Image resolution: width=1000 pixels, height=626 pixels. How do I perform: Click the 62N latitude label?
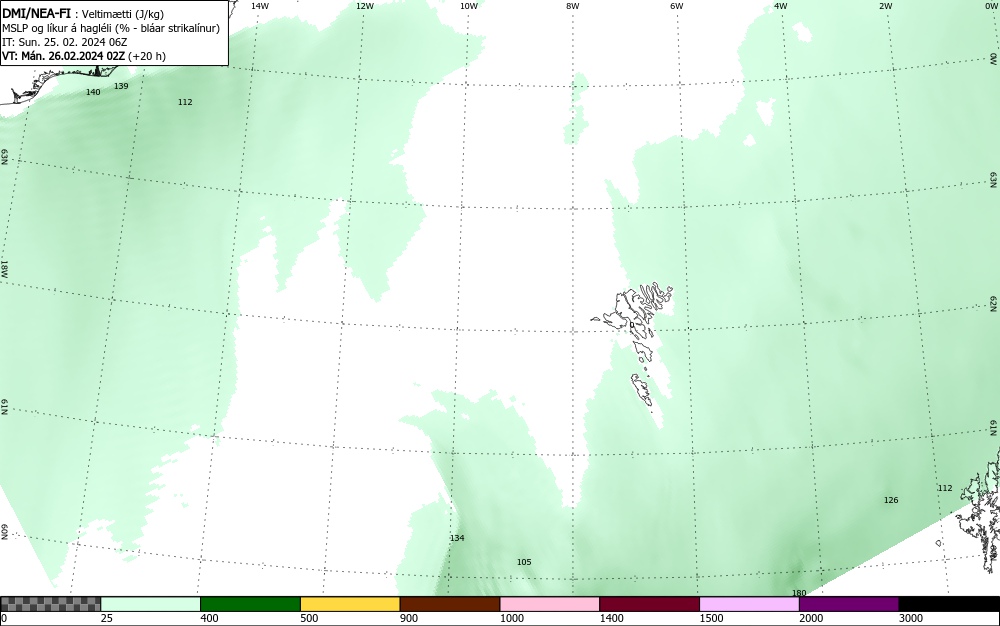(x=994, y=303)
